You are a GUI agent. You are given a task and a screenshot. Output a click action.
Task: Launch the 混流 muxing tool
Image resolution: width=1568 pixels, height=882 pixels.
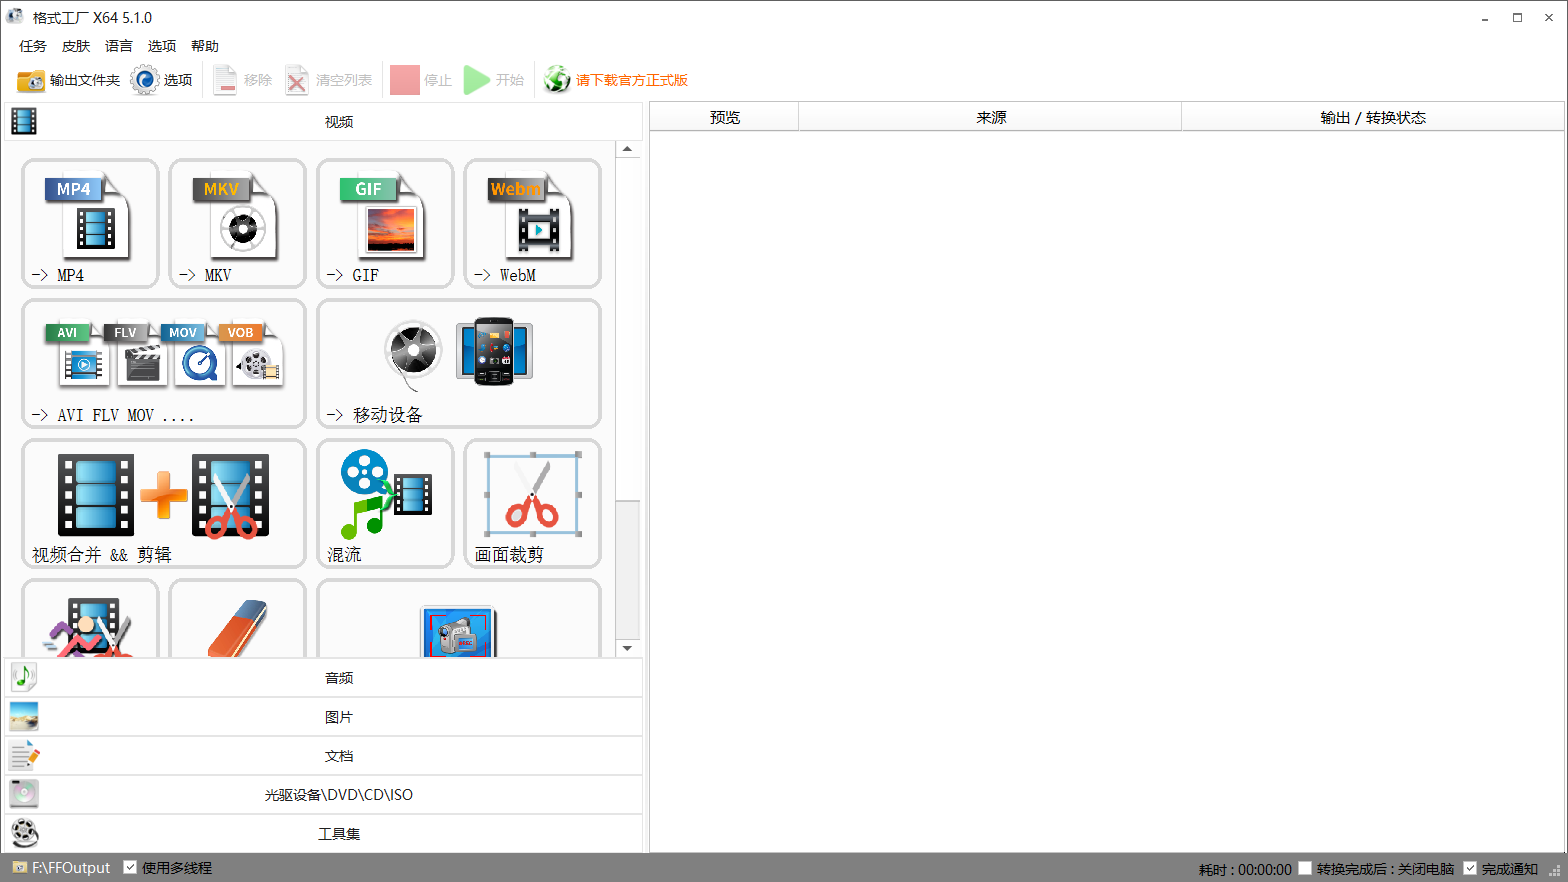385,503
